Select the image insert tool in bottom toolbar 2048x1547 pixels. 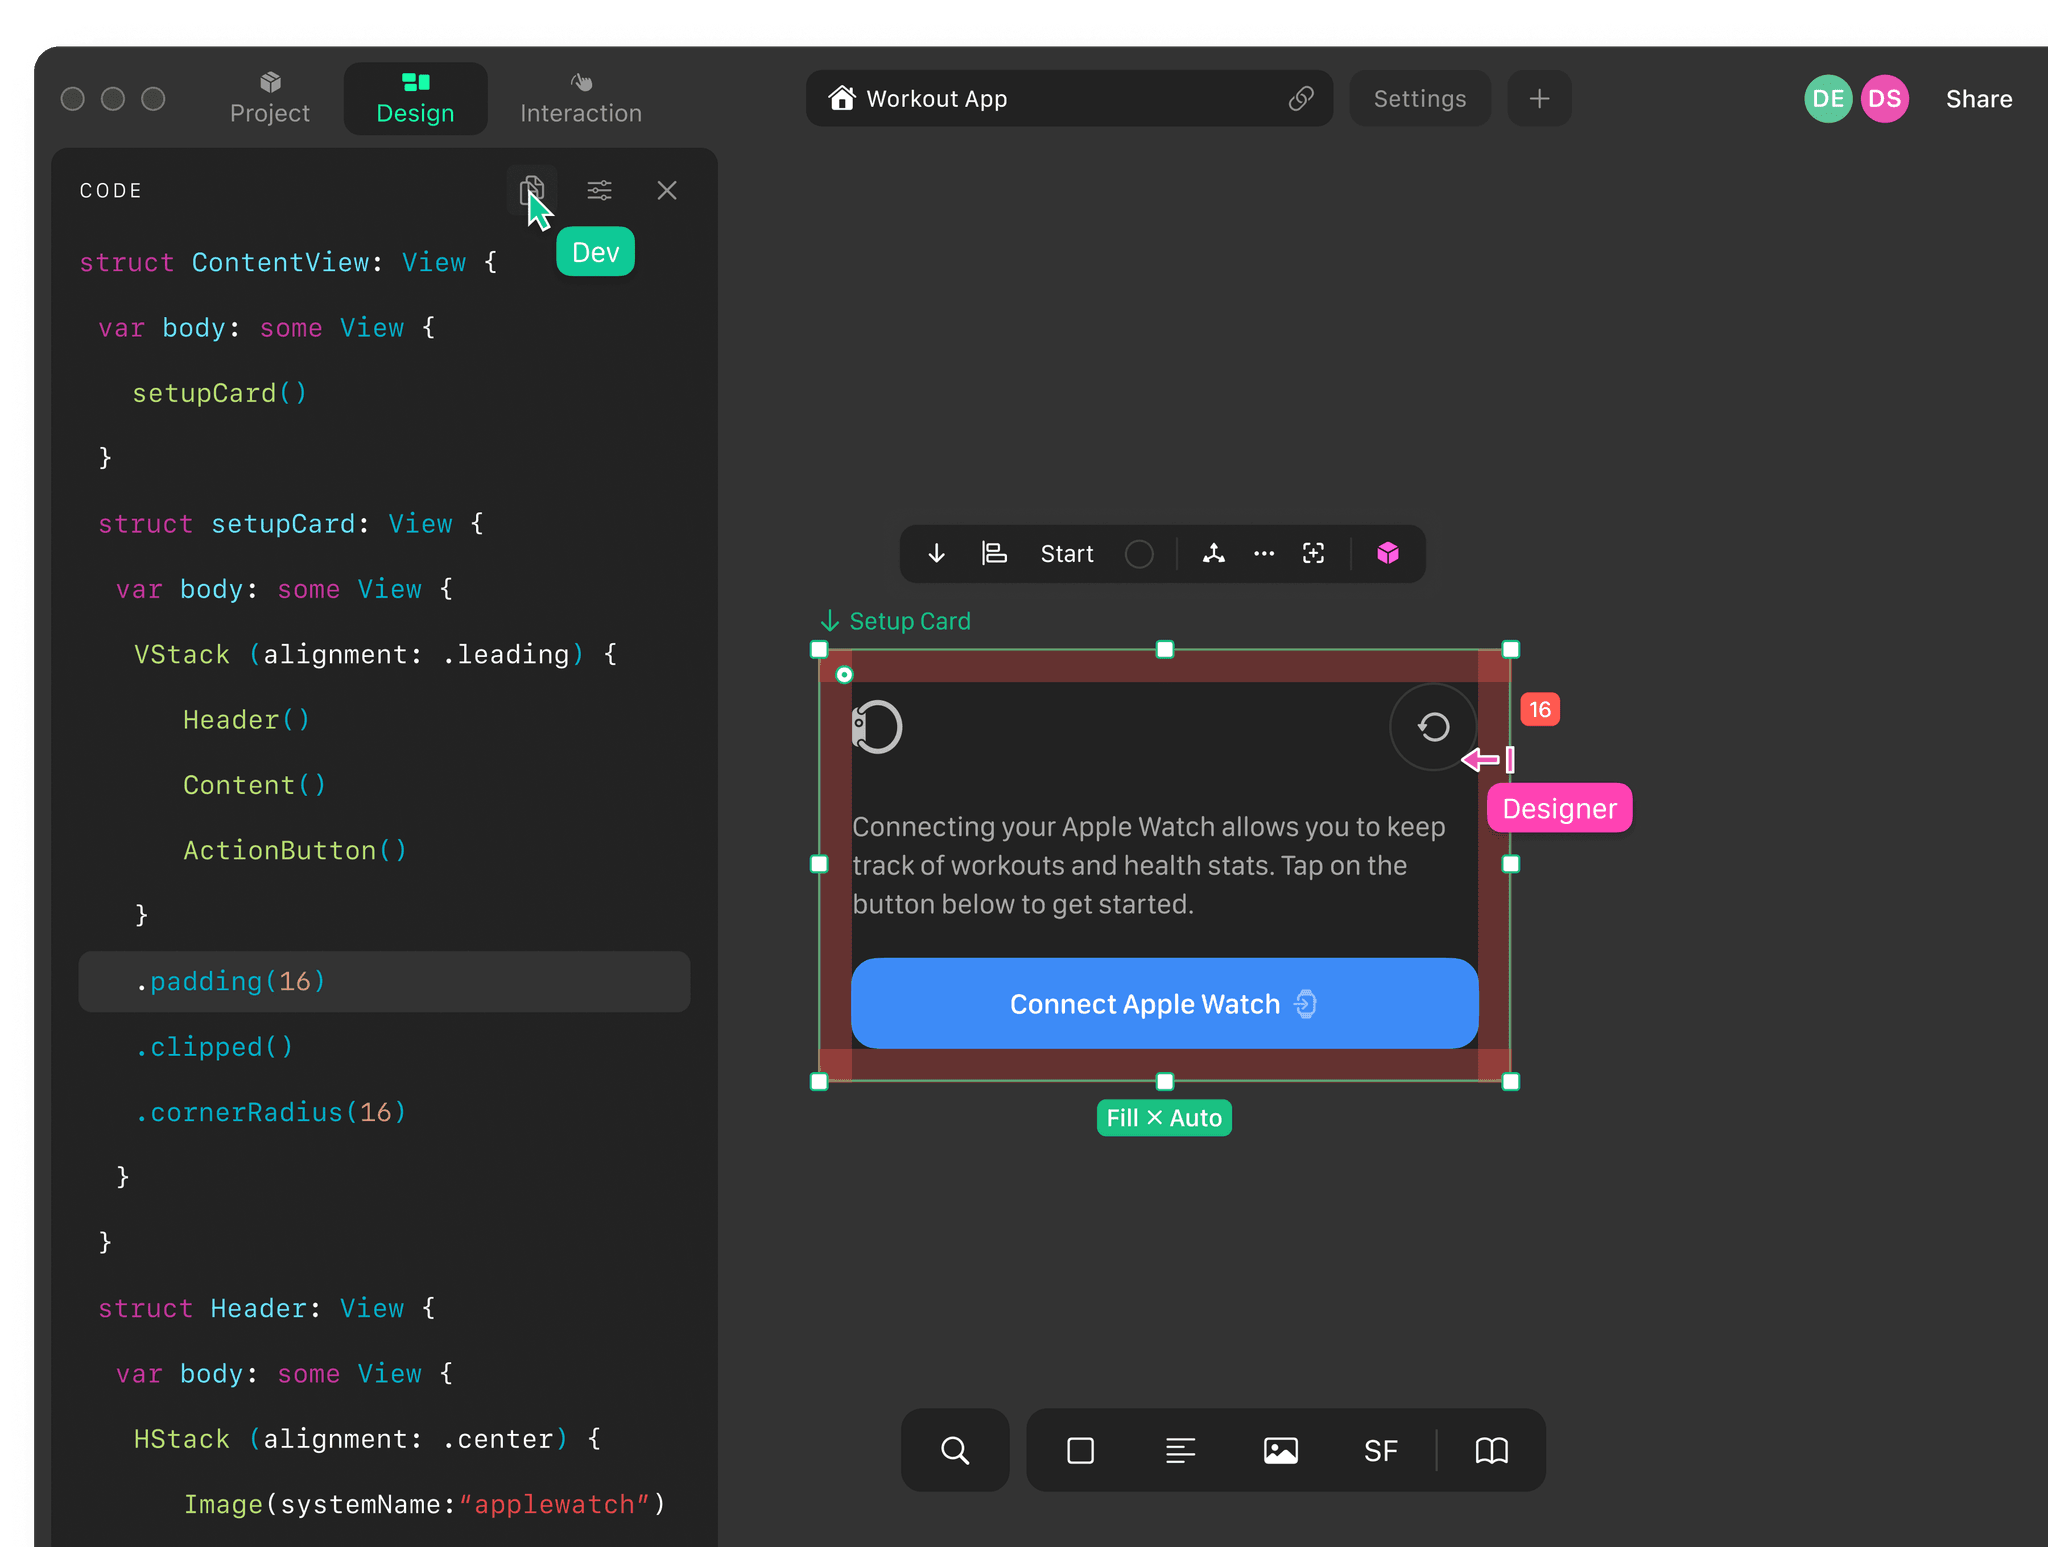coord(1282,1450)
